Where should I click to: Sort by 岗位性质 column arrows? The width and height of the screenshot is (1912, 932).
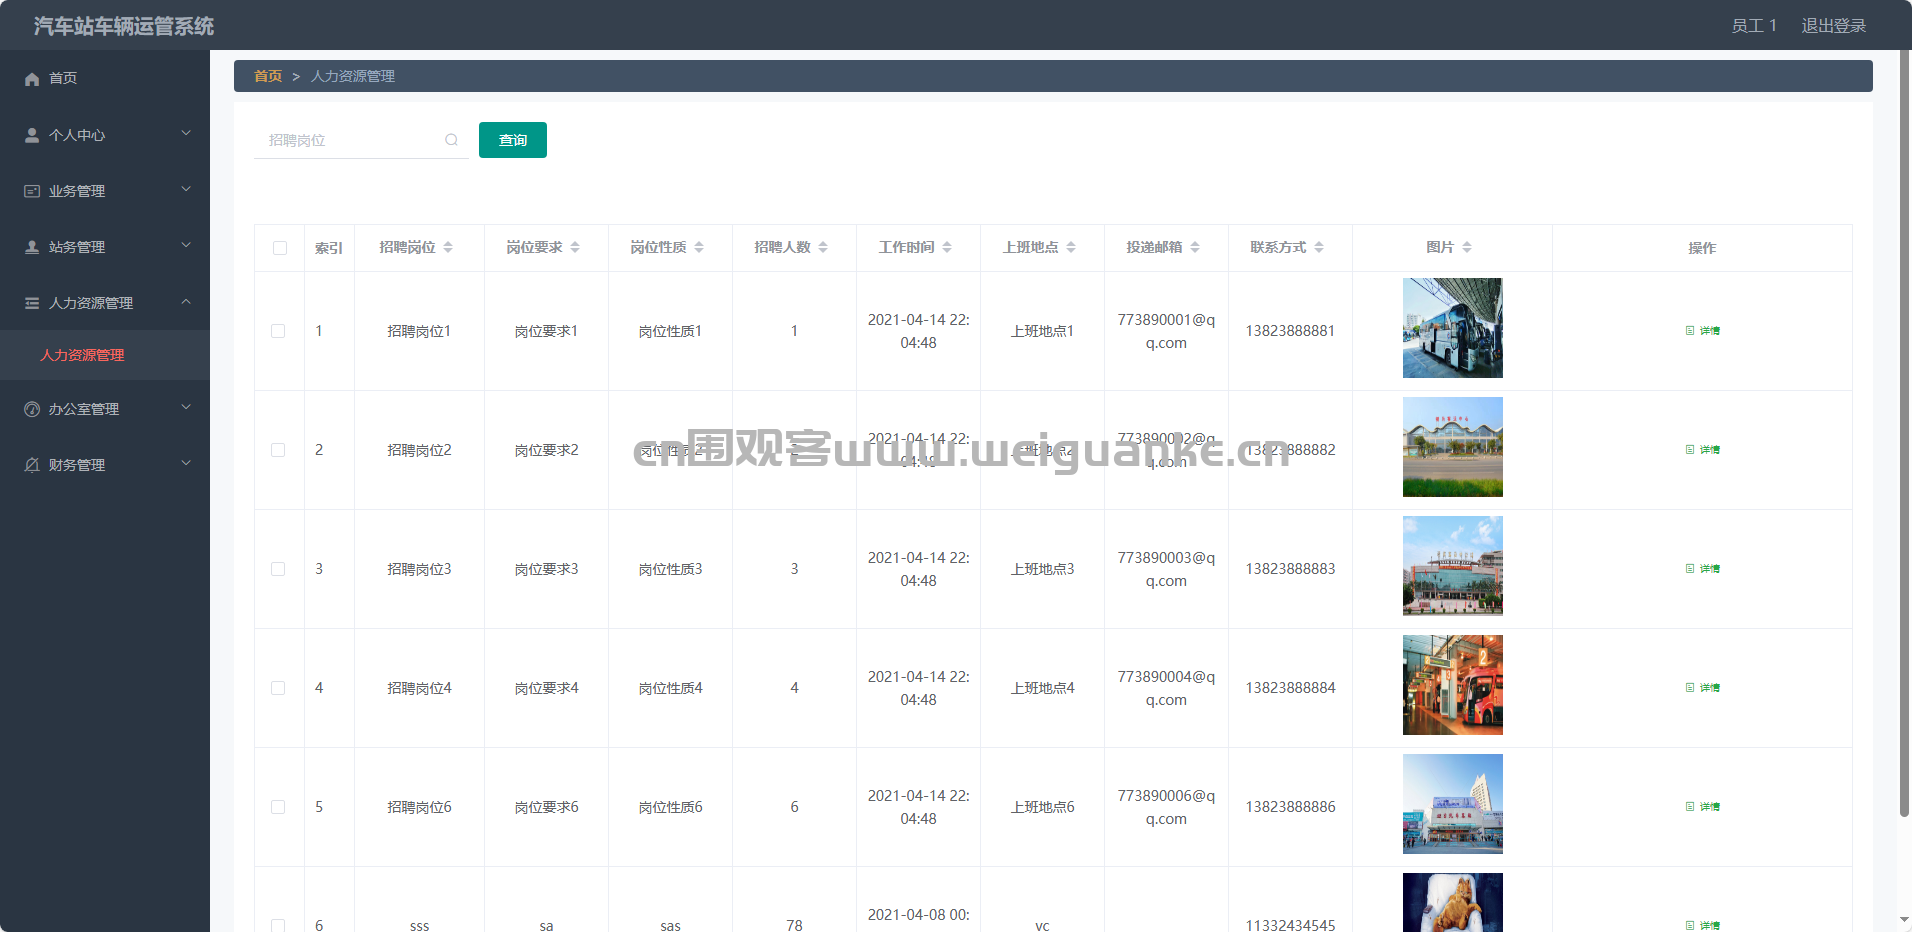(699, 247)
